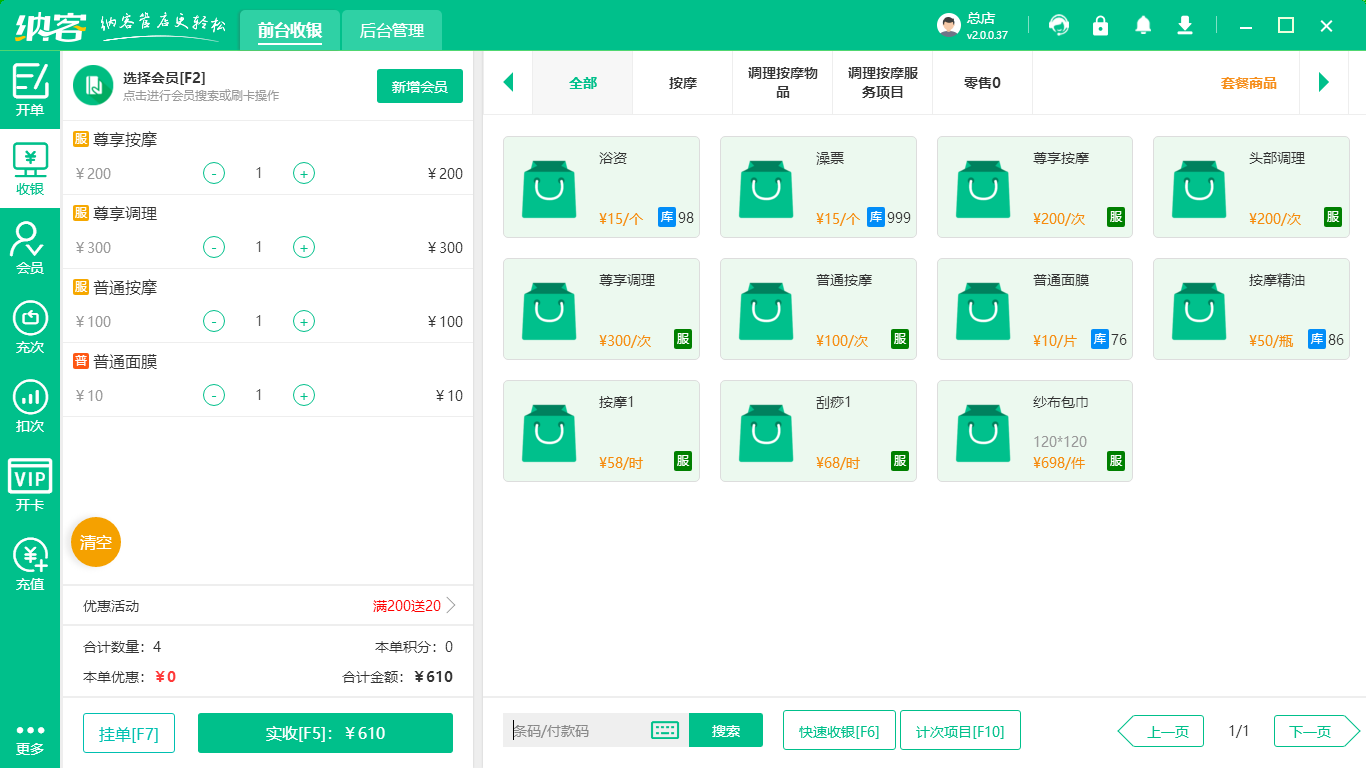Open the 更多 more menu
The height and width of the screenshot is (768, 1366).
[x=30, y=738]
